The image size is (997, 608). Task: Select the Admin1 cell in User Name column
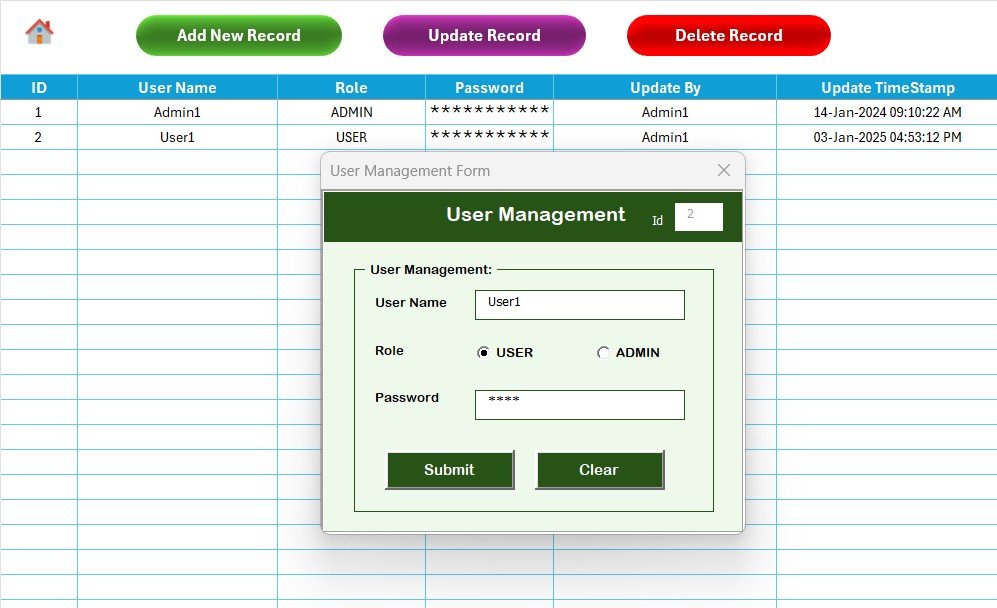point(177,113)
